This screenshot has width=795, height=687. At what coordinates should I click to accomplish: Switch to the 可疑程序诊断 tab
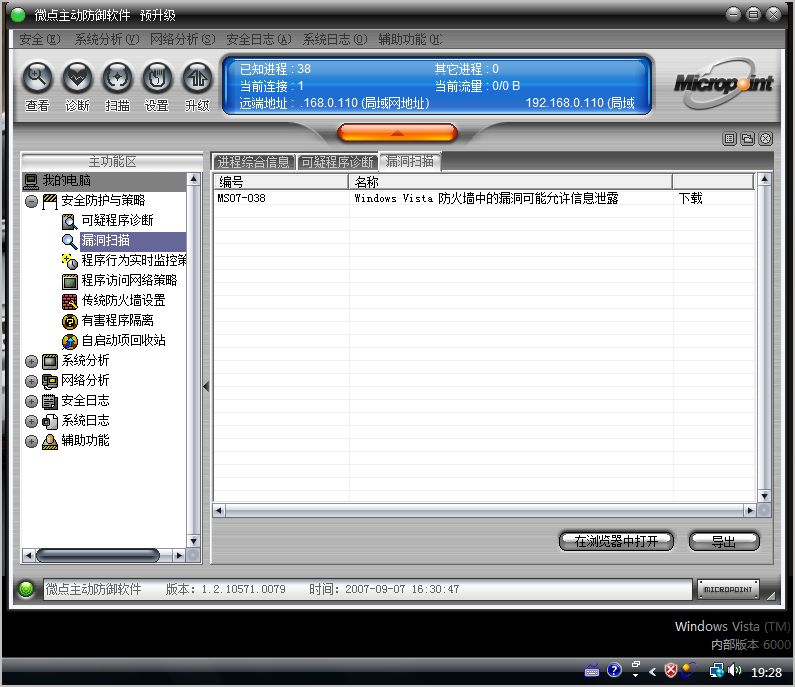[337, 162]
